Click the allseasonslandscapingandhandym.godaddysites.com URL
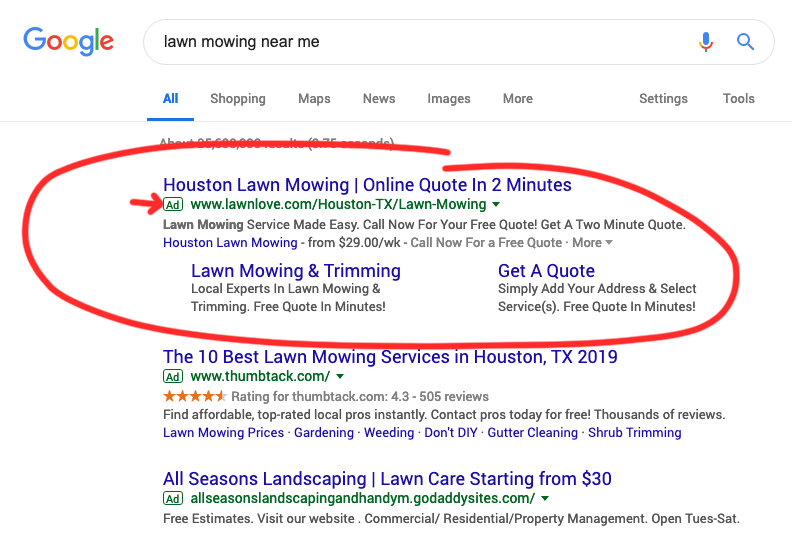The image size is (792, 551). tap(362, 498)
